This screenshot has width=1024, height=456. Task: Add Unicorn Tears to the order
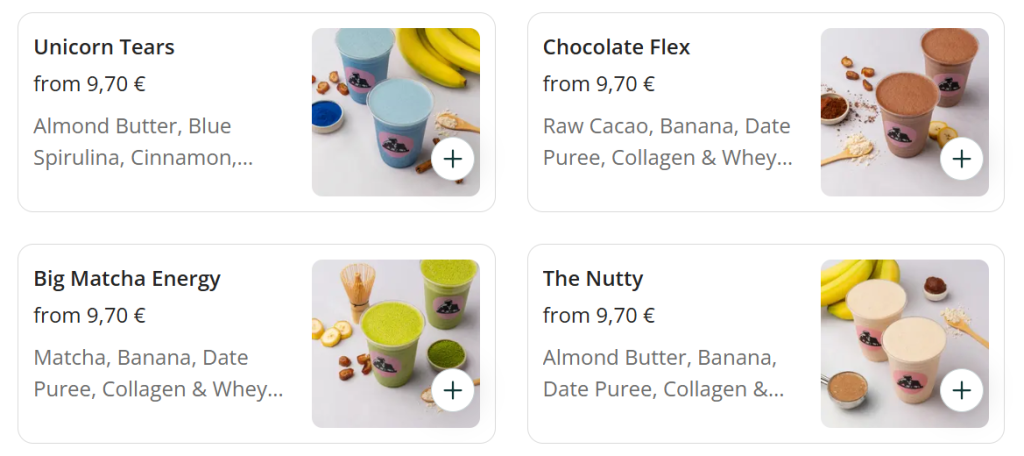(x=453, y=158)
